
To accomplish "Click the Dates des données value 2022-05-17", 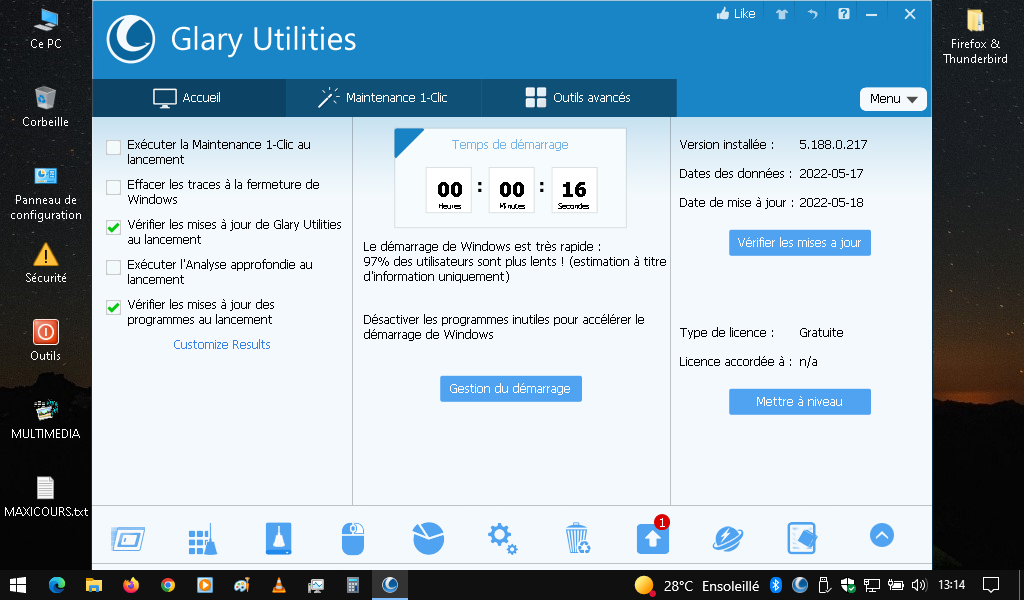I will (x=831, y=174).
